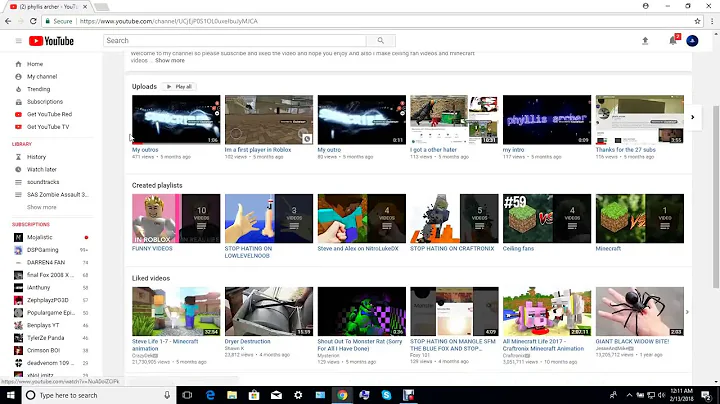Open My outros video thumbnail
Viewport: 720px width, 404px height.
[x=176, y=119]
